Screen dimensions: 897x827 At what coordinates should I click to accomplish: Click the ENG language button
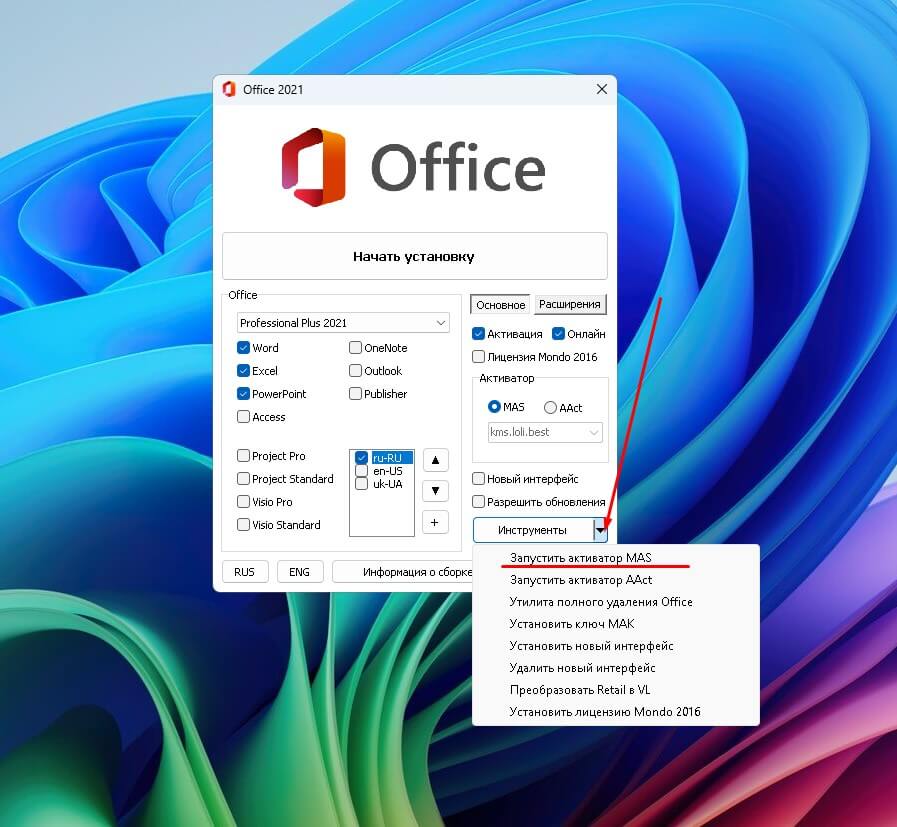click(x=300, y=572)
